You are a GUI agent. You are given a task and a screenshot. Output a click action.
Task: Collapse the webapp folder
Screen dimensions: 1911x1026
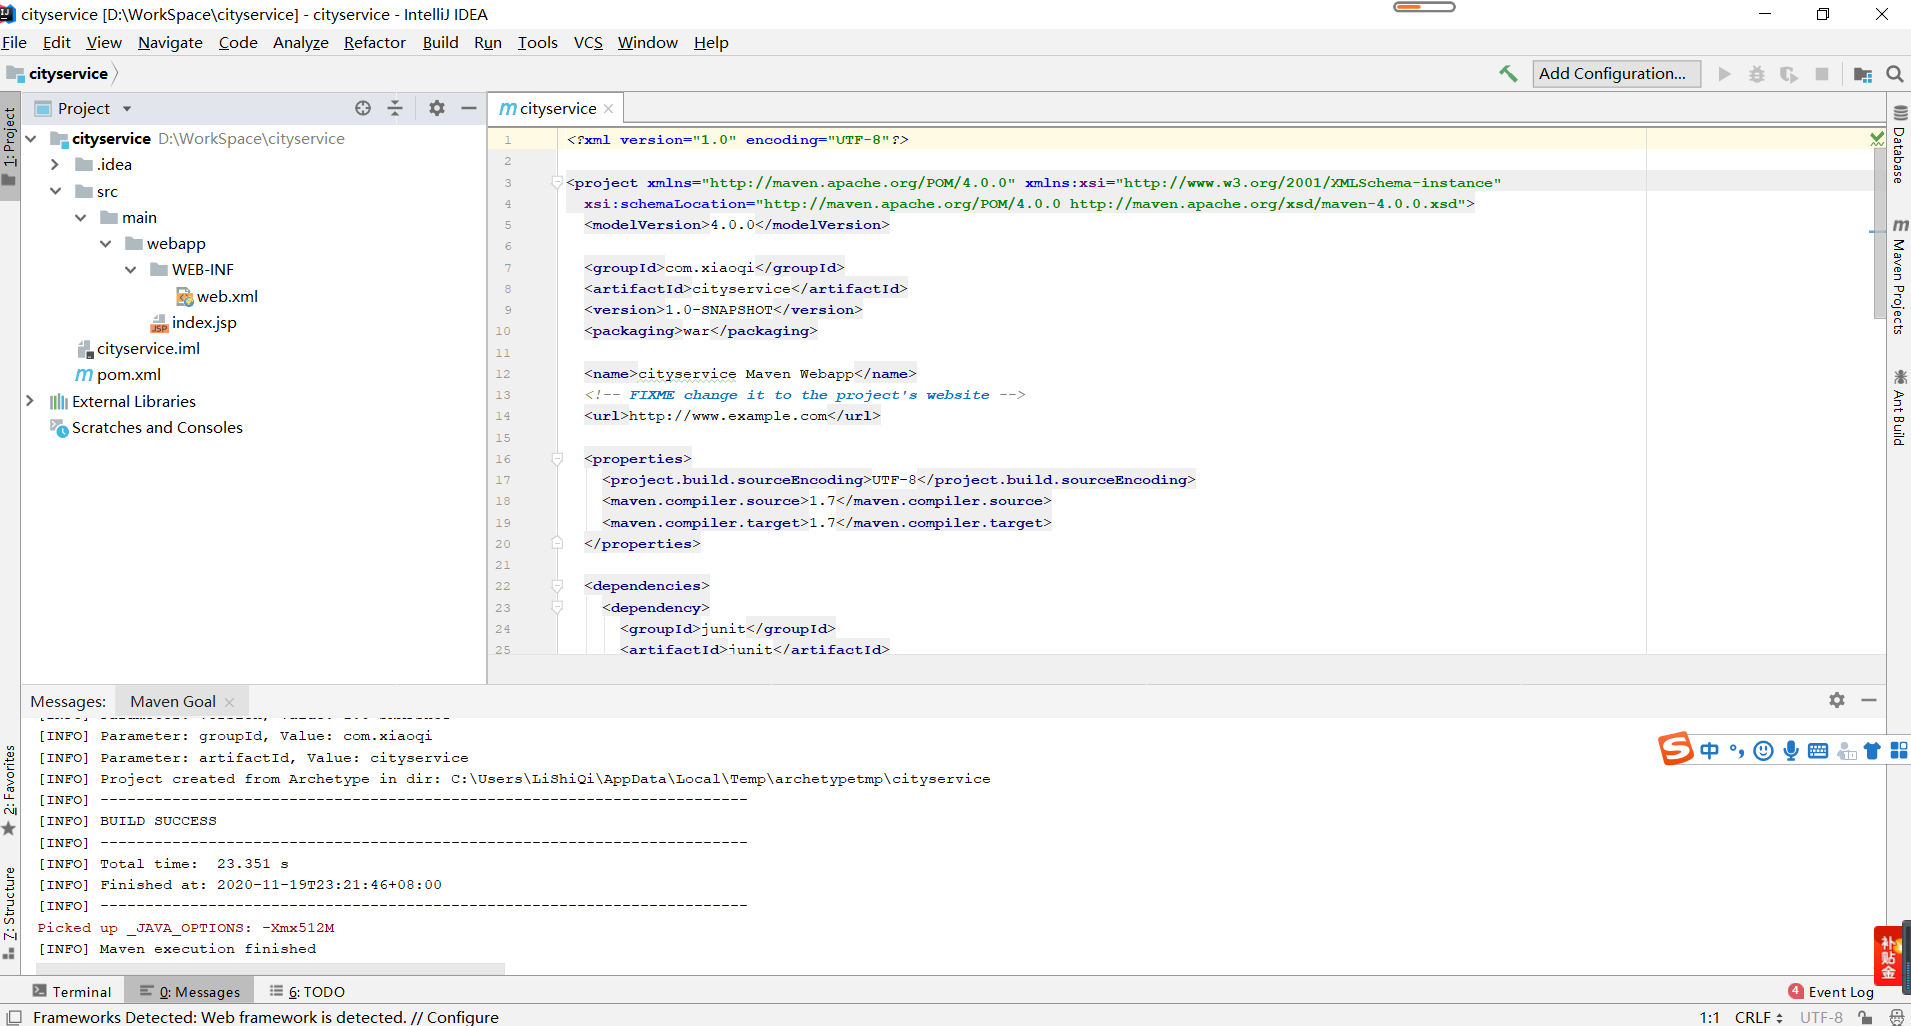coord(105,244)
